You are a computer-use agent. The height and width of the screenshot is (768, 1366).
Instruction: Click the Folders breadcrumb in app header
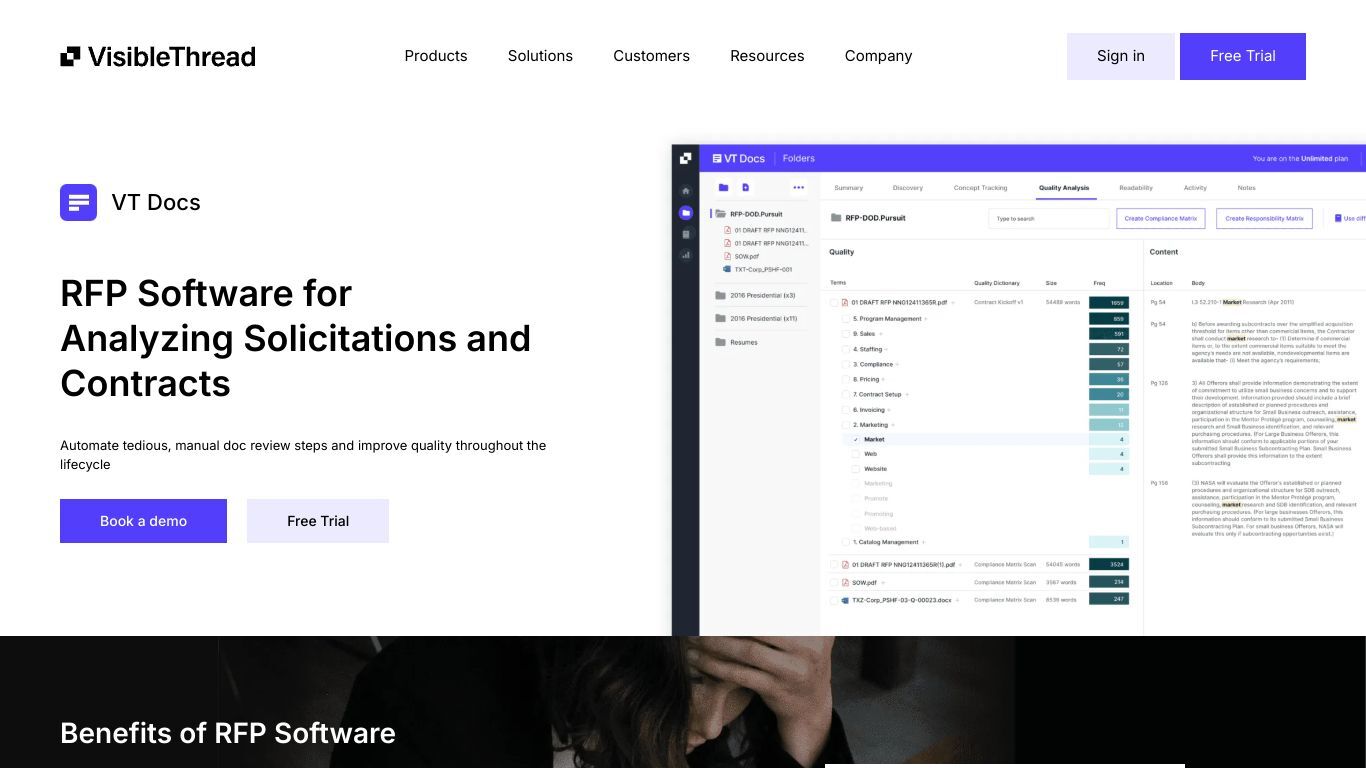(x=799, y=158)
